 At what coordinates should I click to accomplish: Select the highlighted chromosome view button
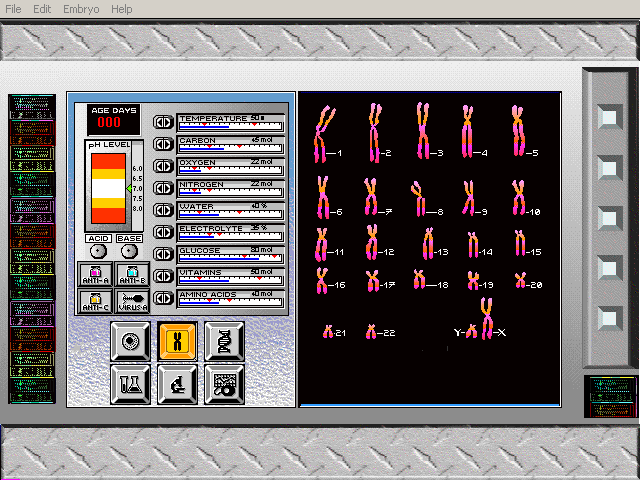177,341
